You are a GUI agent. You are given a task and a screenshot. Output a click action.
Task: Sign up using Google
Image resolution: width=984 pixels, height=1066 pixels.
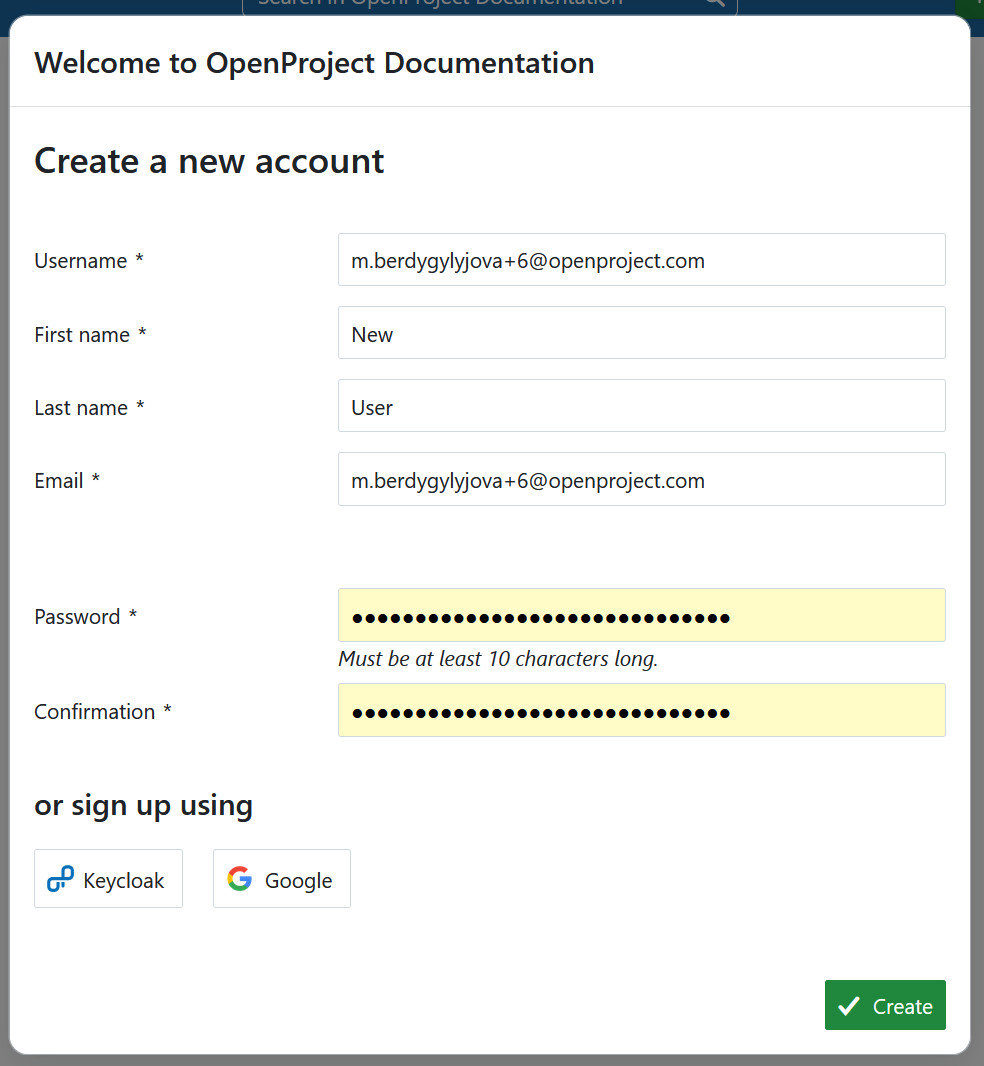click(281, 878)
